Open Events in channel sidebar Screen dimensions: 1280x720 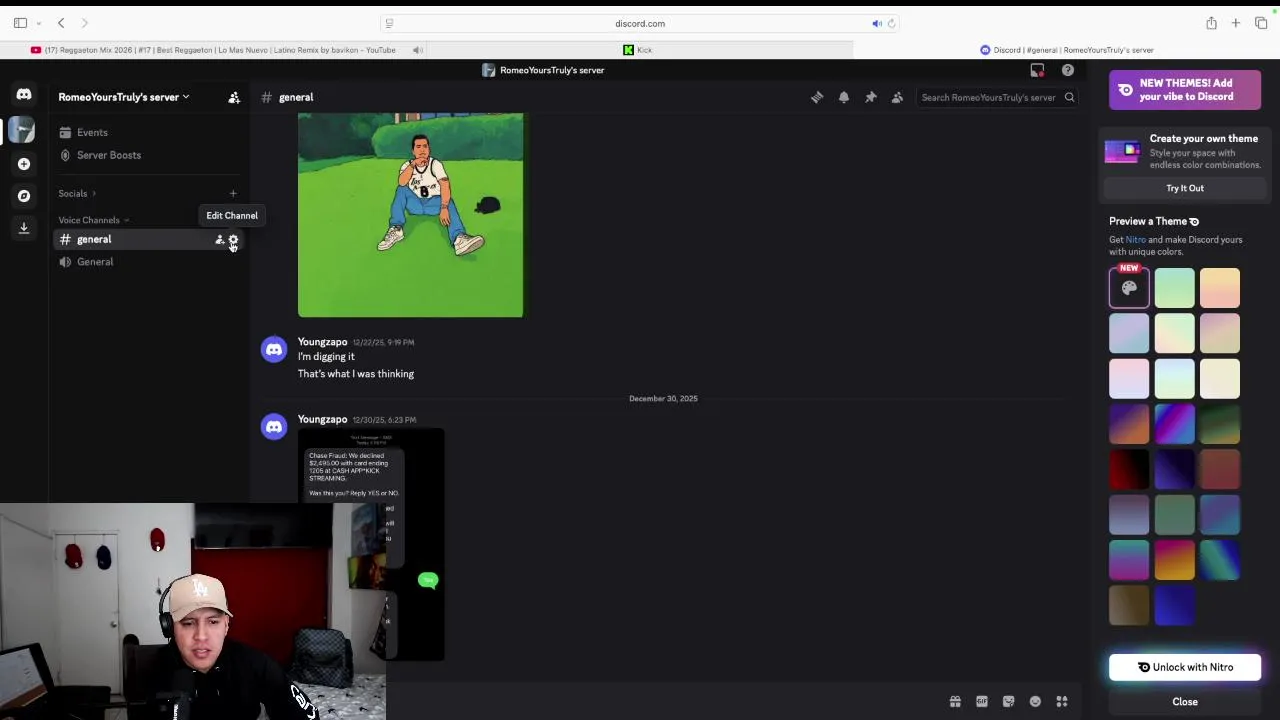pos(148,132)
